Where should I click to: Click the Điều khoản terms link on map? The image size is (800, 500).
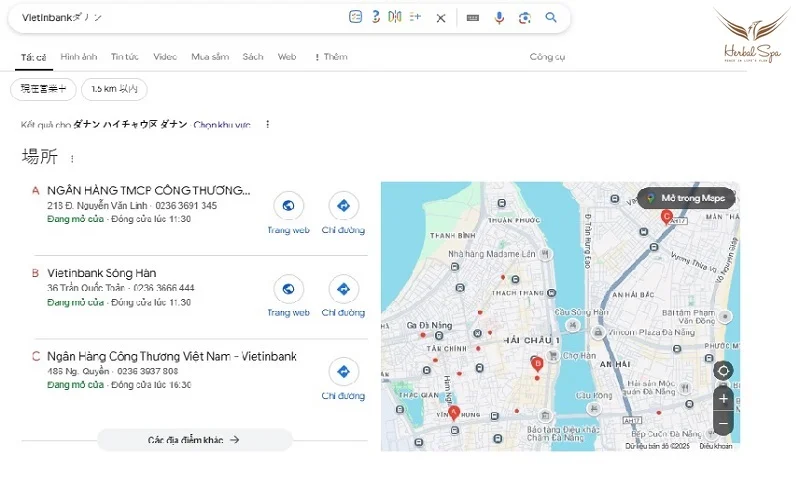coord(715,446)
